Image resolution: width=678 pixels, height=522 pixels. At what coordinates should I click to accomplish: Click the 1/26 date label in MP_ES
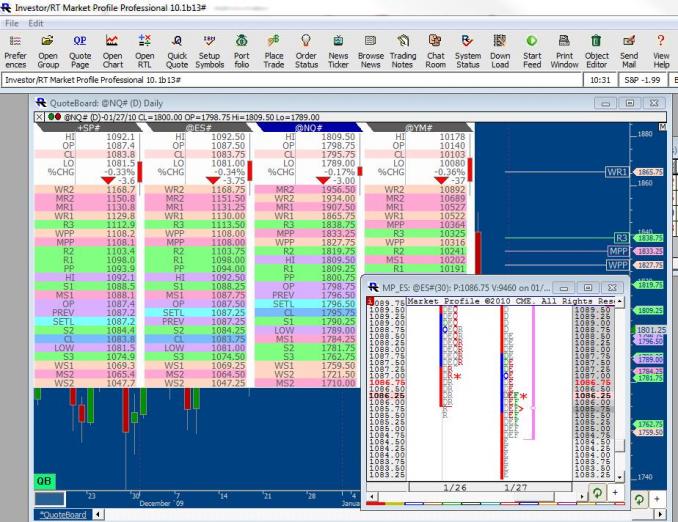coord(454,487)
